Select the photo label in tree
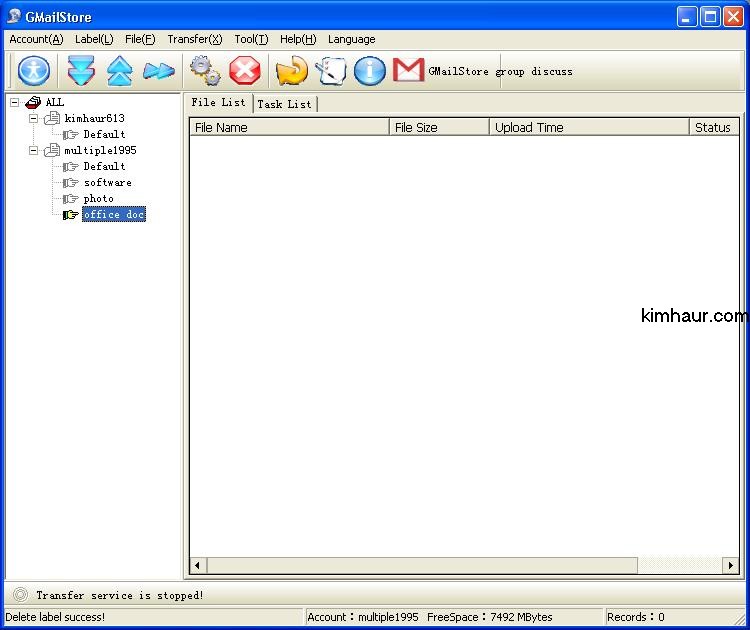750x630 pixels. click(98, 199)
